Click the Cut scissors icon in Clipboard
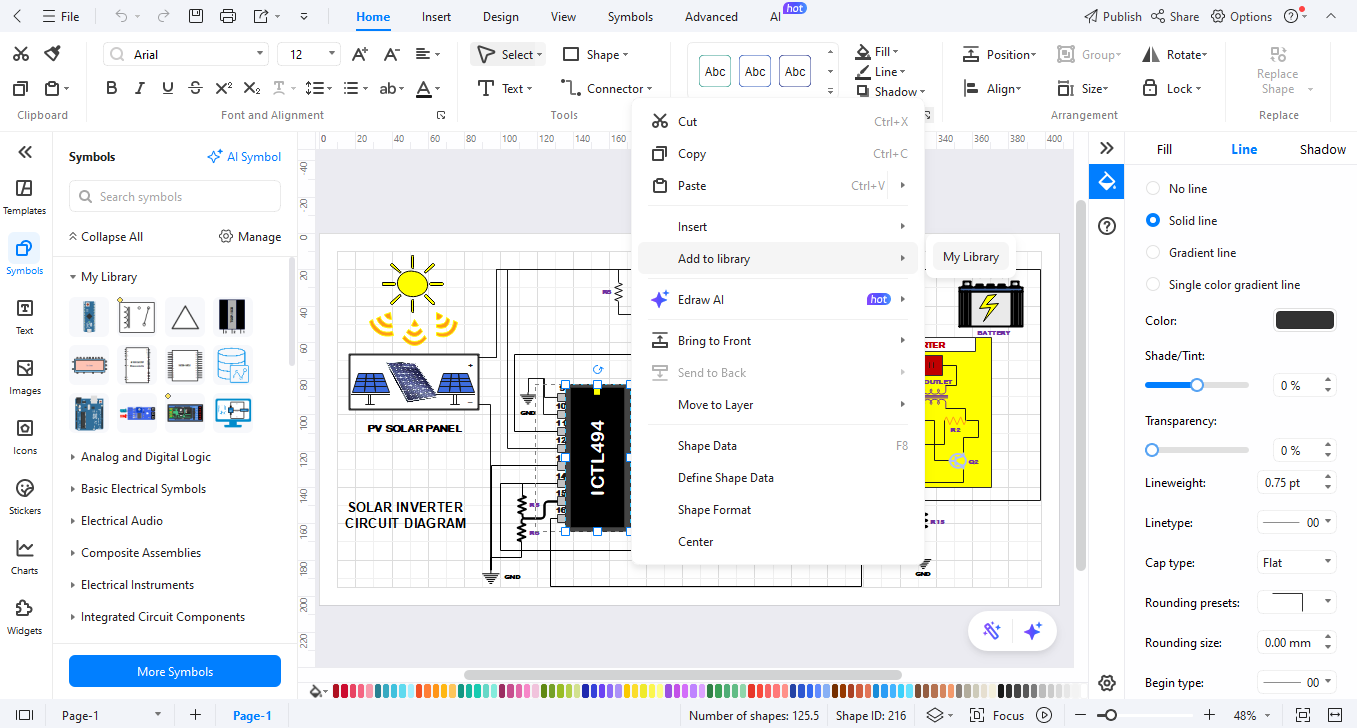 coord(21,54)
